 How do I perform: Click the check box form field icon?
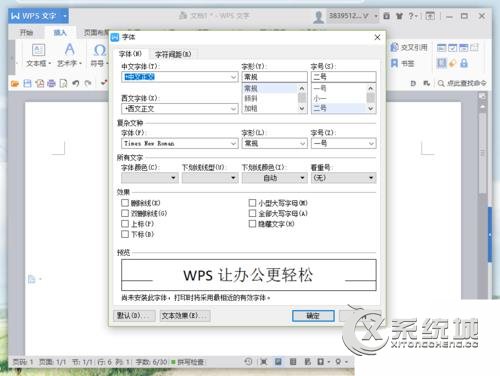(452, 48)
